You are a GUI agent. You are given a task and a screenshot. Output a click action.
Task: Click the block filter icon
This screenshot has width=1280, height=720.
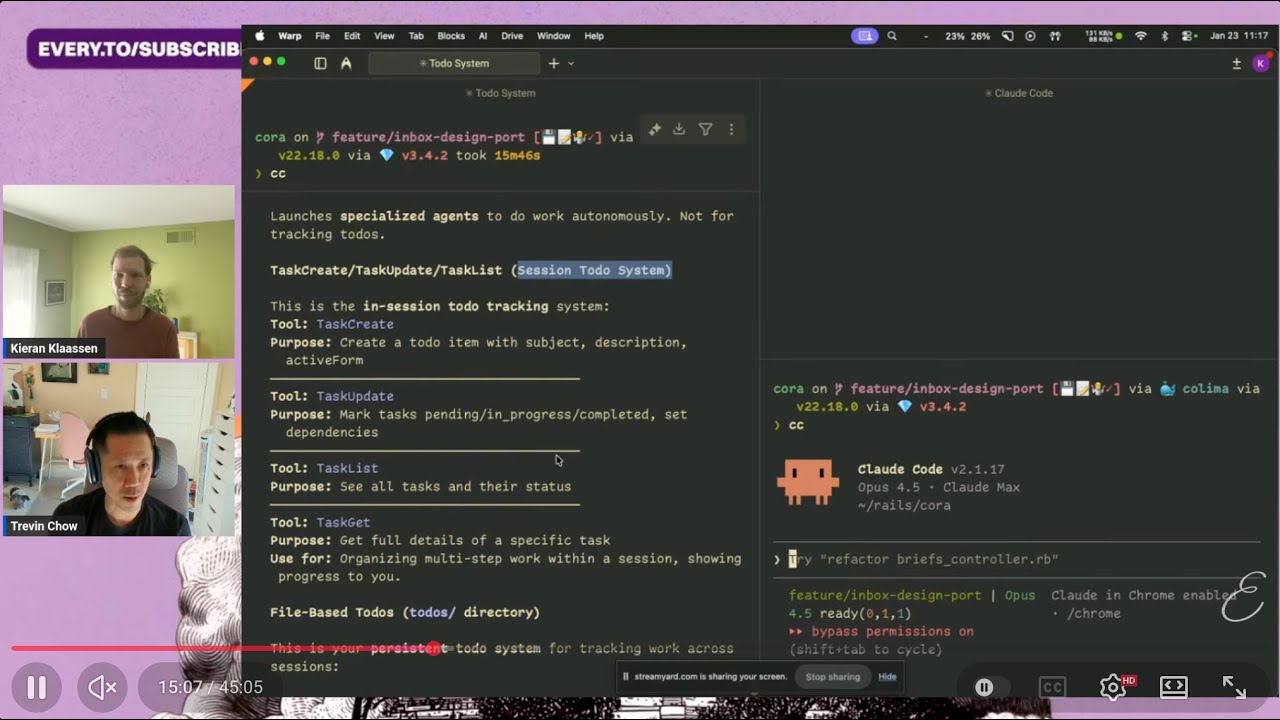point(705,129)
